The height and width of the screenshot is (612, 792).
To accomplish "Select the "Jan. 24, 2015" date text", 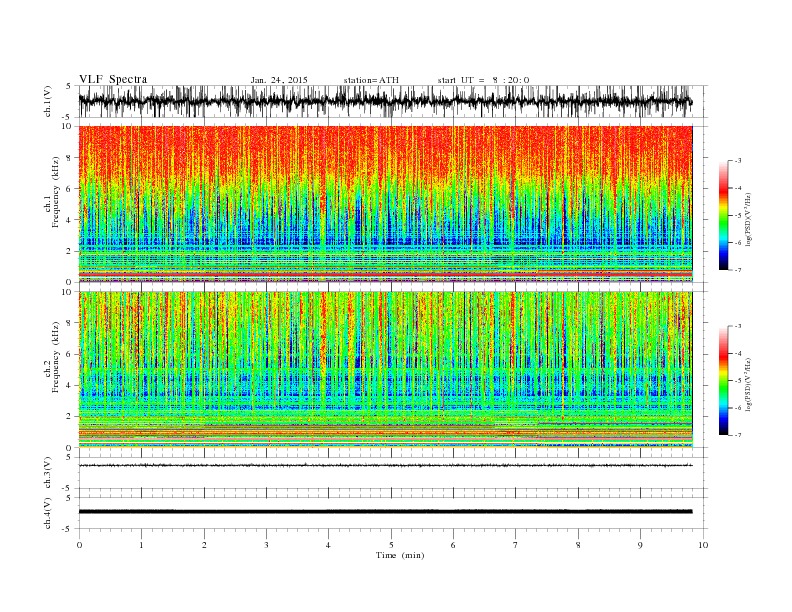I will (279, 80).
